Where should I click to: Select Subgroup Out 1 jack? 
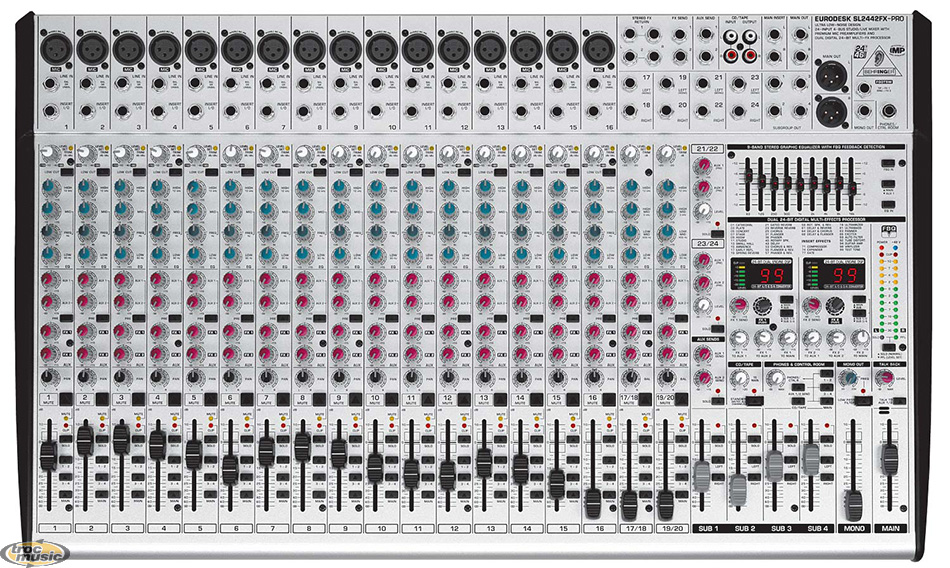click(774, 84)
